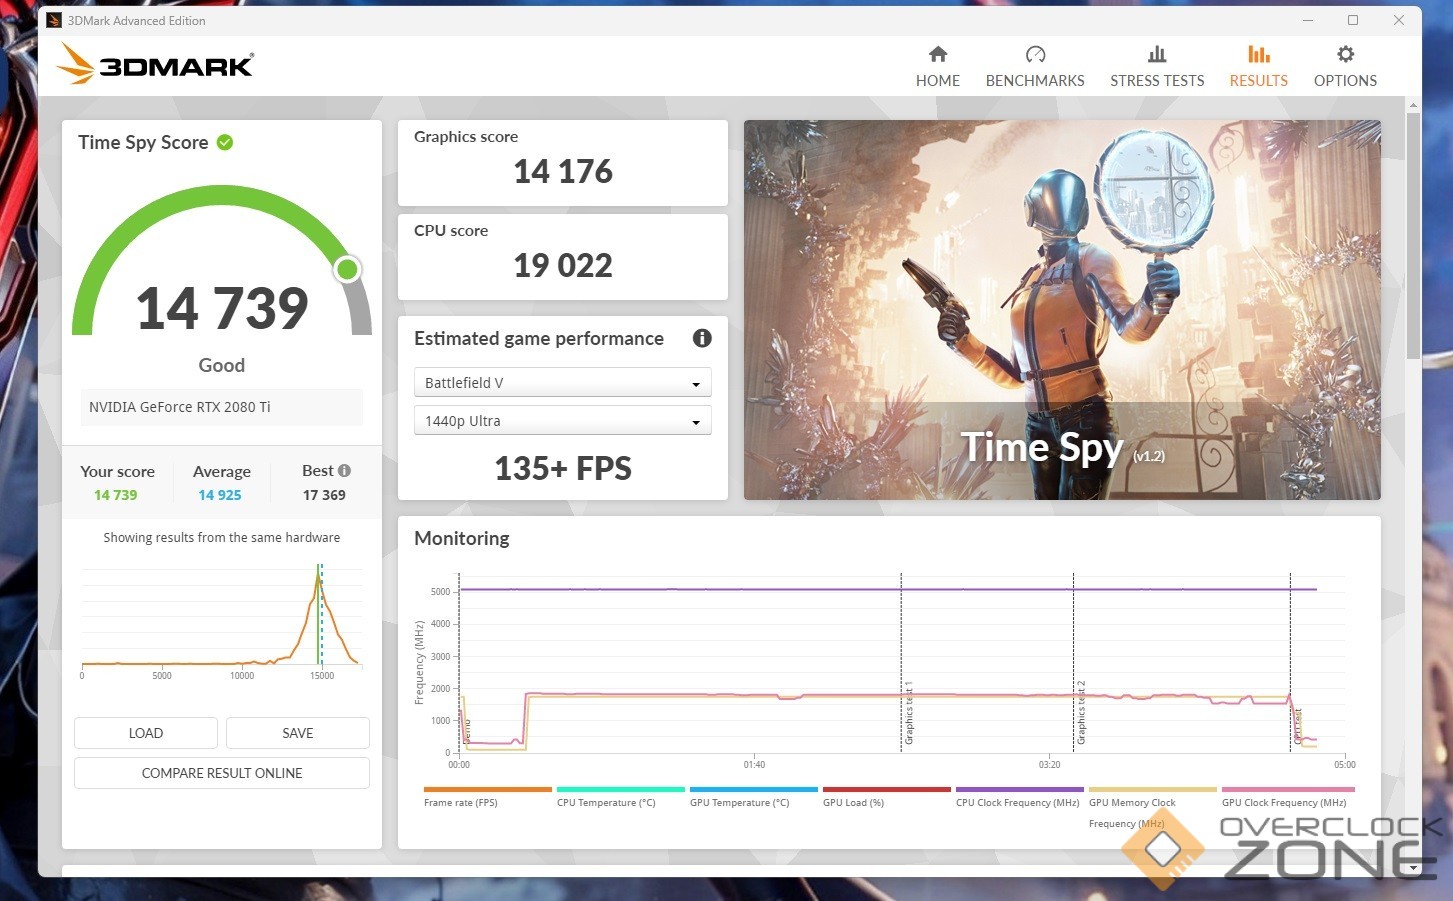The image size is (1453, 901).
Task: Click green validation checkmark beside Time Spy Score
Action: click(x=225, y=142)
